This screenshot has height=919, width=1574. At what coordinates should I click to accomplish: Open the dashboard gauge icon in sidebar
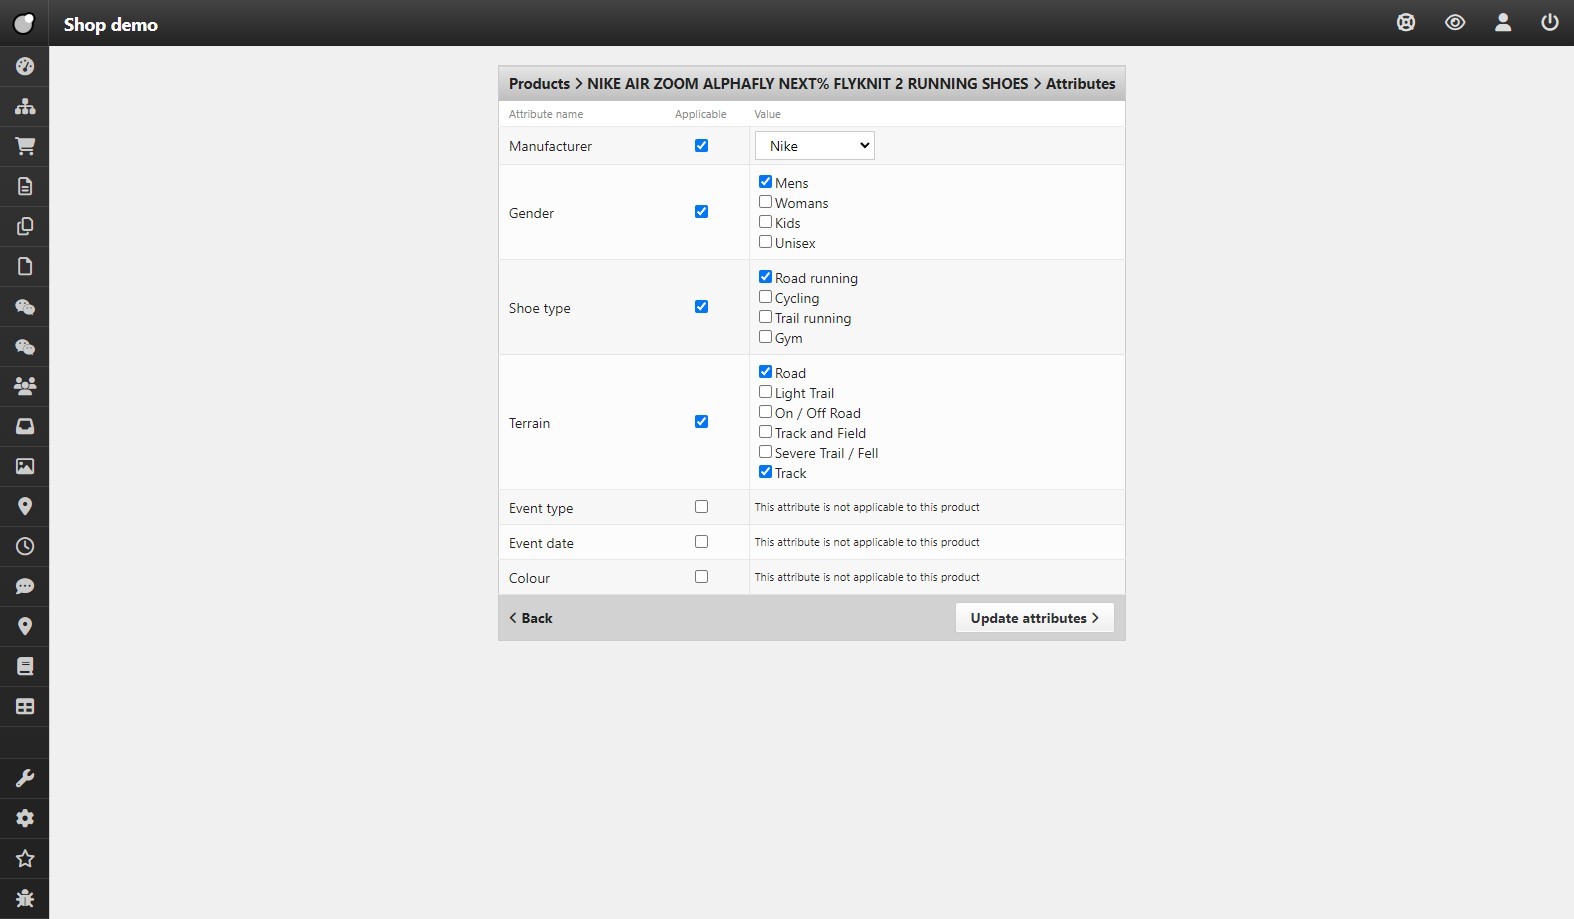coord(25,66)
